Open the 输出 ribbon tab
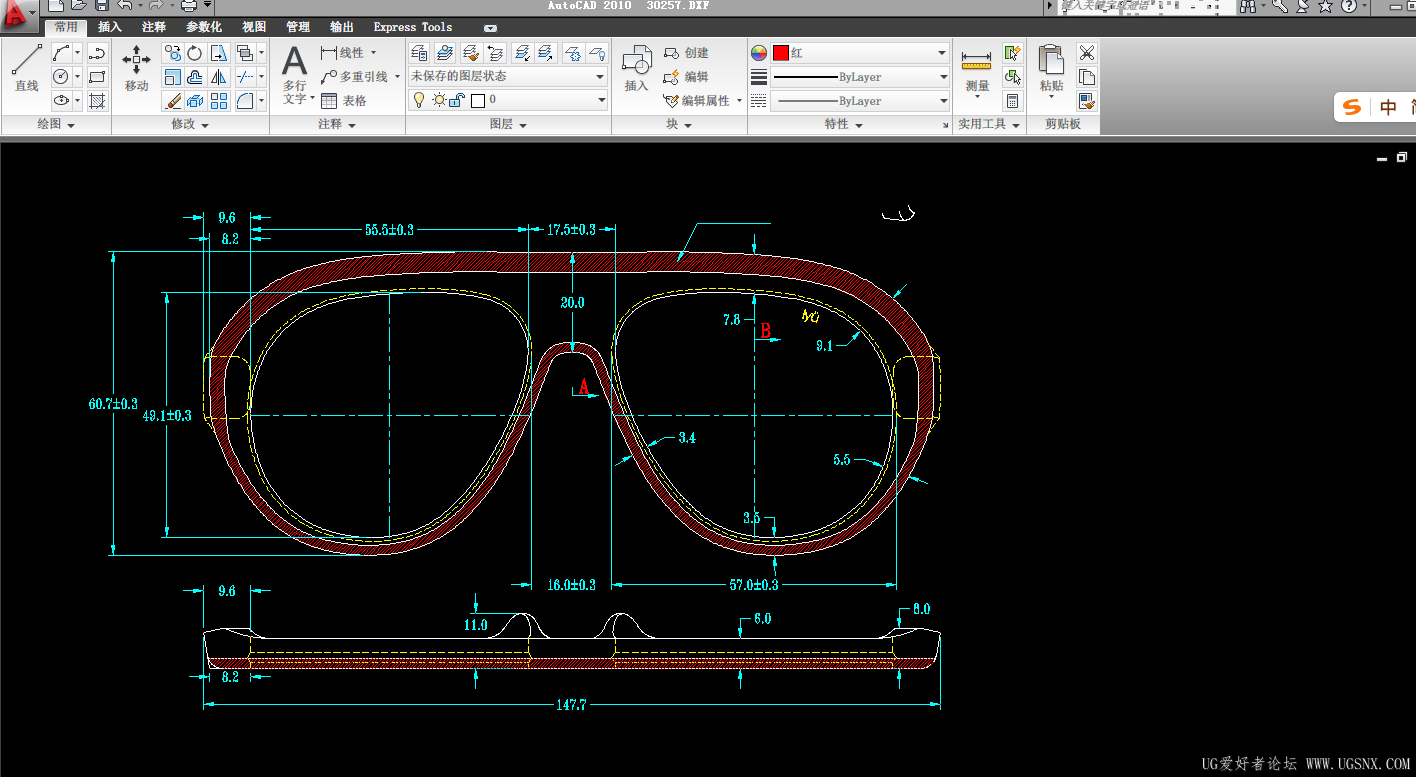This screenshot has height=777, width=1416. pyautogui.click(x=342, y=27)
